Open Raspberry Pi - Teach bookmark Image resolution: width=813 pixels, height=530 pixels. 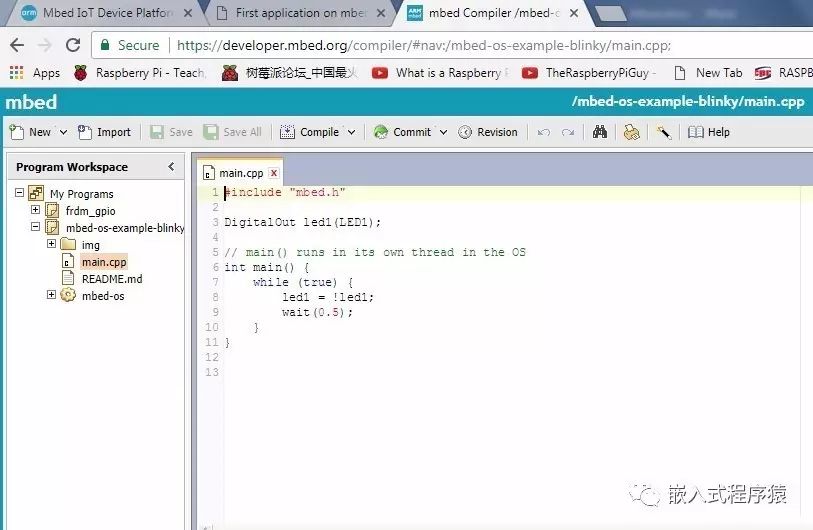point(139,73)
